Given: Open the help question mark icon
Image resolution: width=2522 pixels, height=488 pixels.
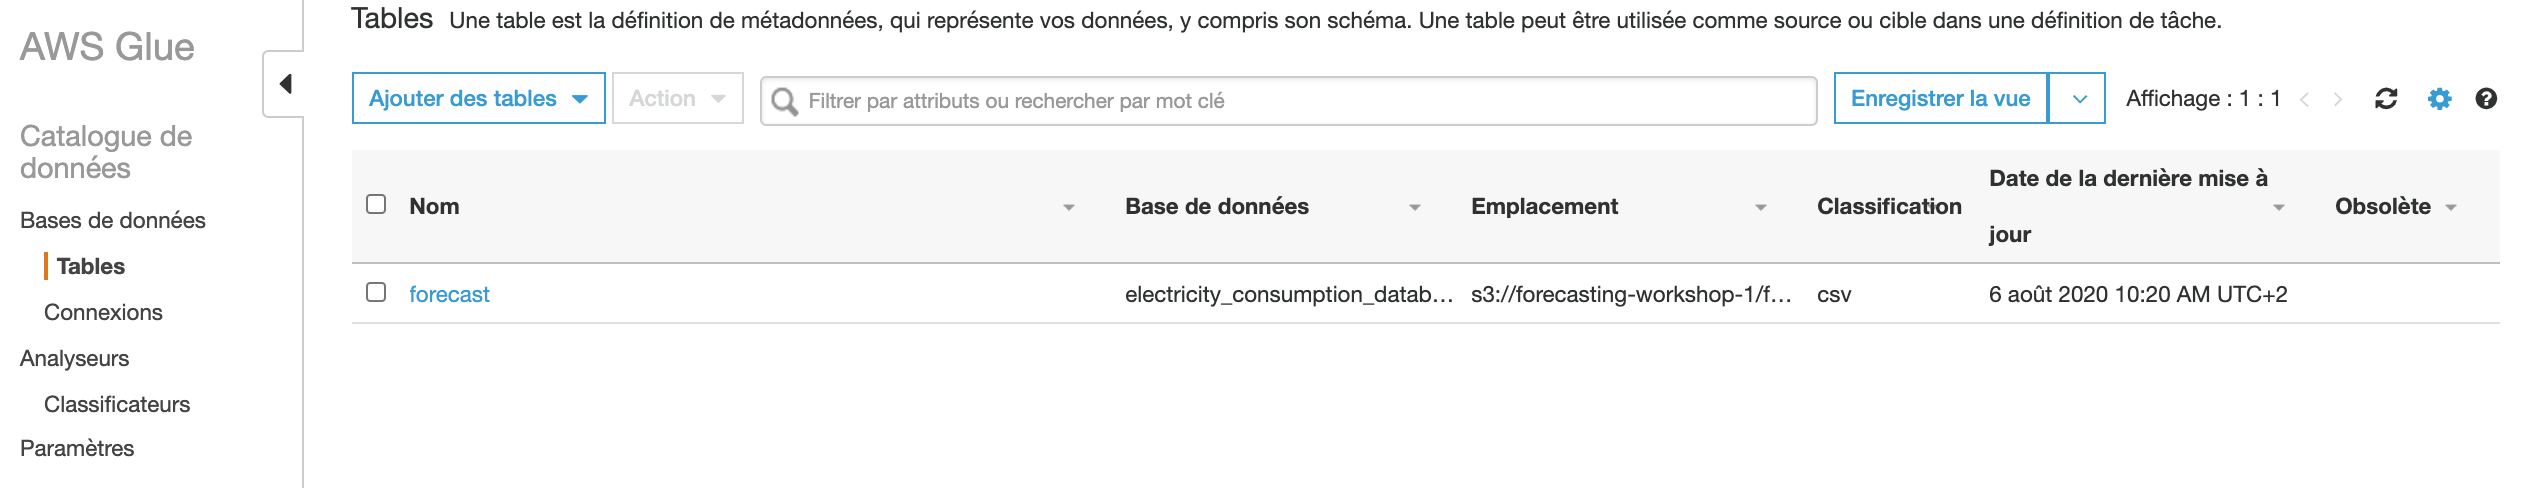Looking at the screenshot, I should pos(2486,99).
